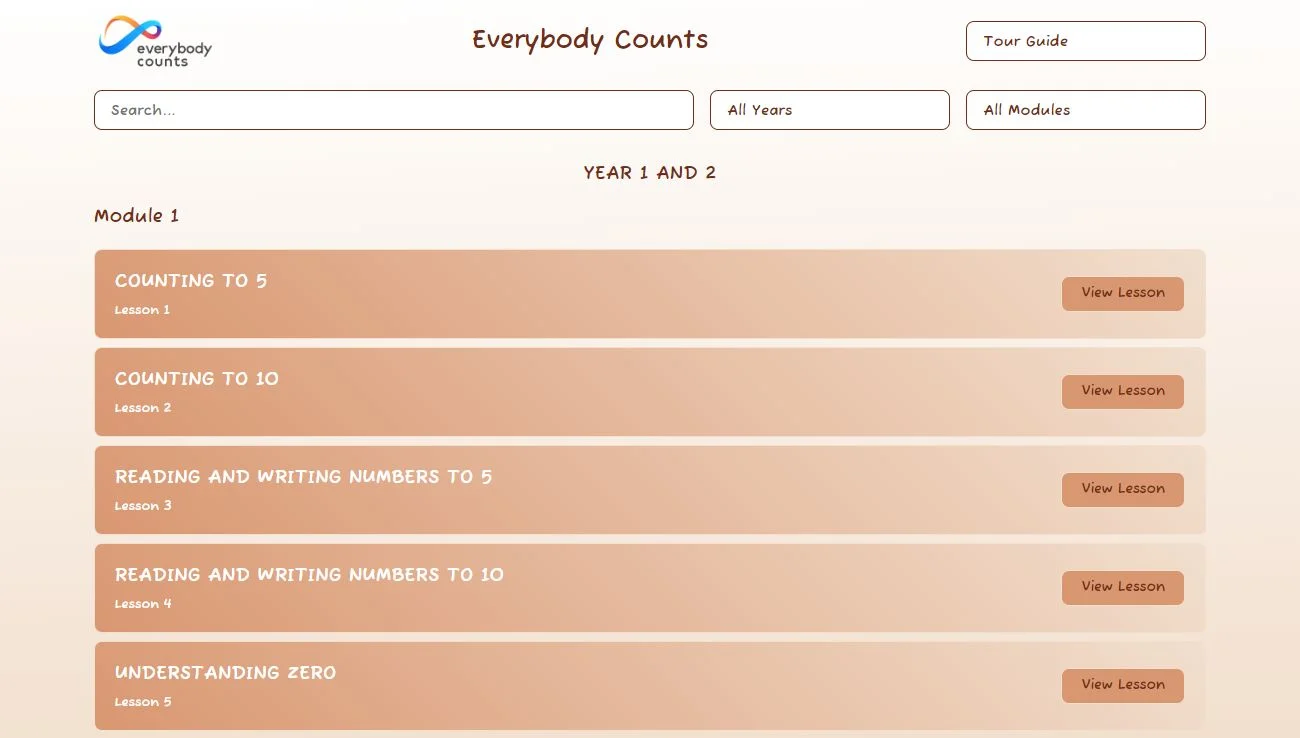Open the All Modules dropdown
This screenshot has width=1300, height=738.
[x=1085, y=110]
